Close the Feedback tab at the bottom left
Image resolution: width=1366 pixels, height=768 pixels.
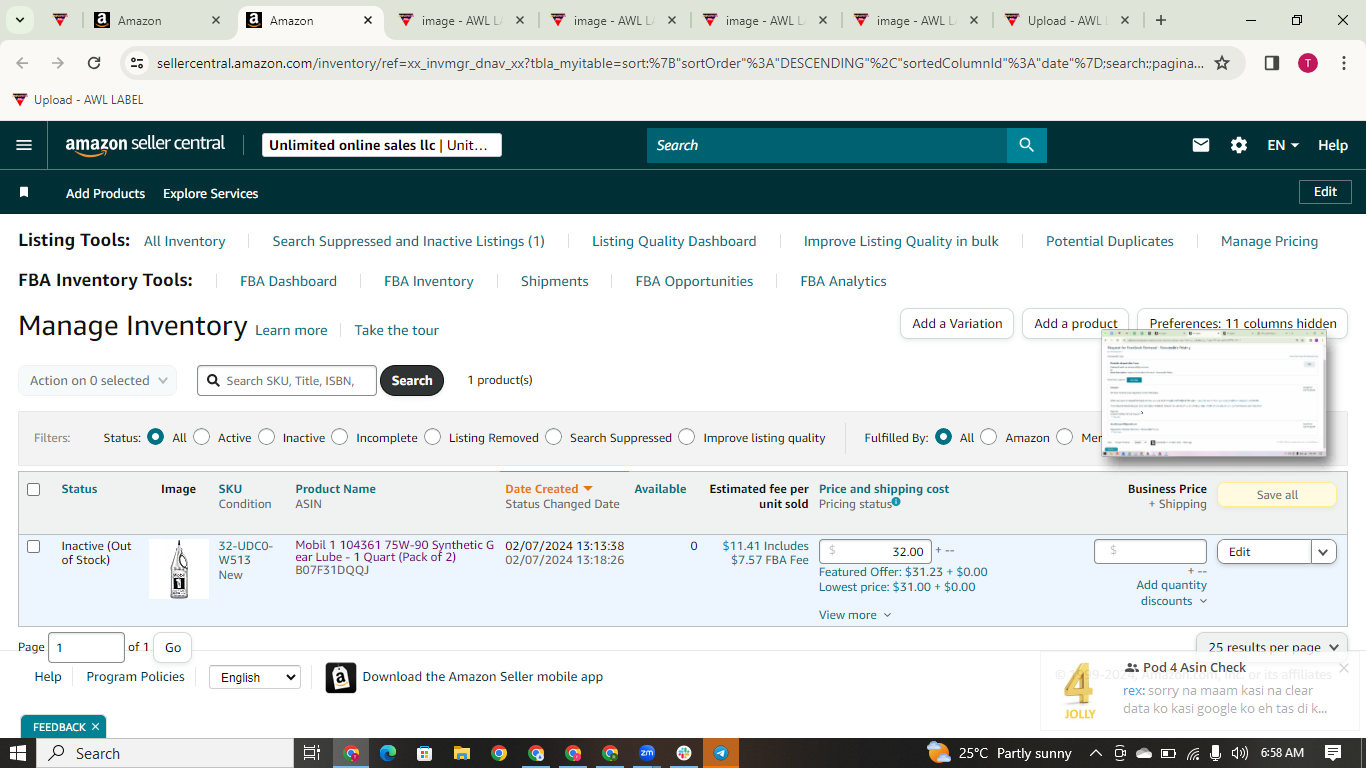click(x=95, y=727)
